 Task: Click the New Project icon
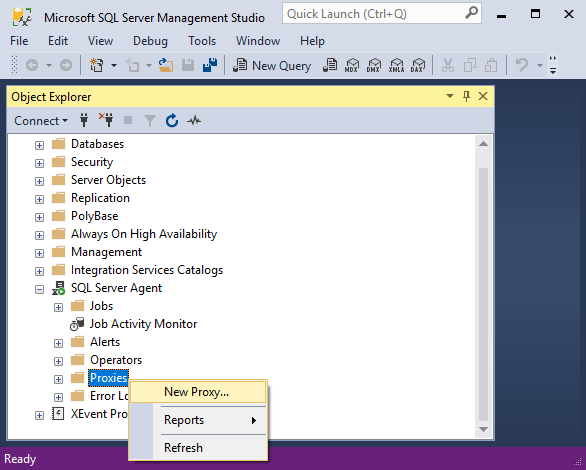tap(97, 65)
